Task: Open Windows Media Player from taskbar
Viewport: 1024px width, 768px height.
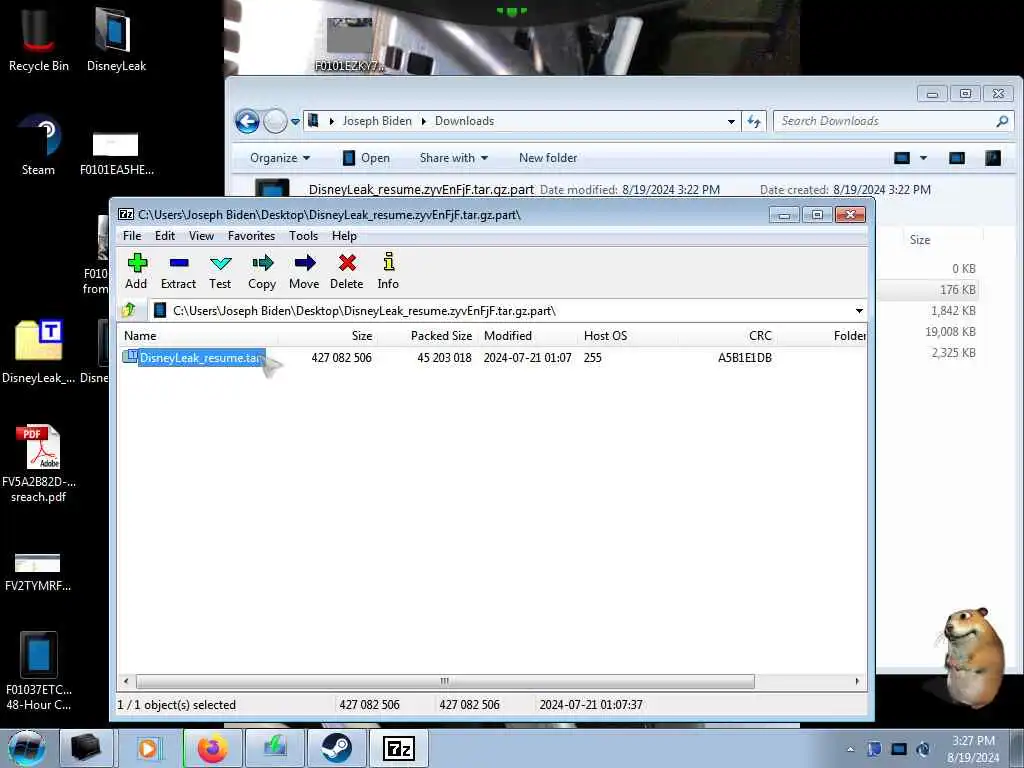Action: 150,748
